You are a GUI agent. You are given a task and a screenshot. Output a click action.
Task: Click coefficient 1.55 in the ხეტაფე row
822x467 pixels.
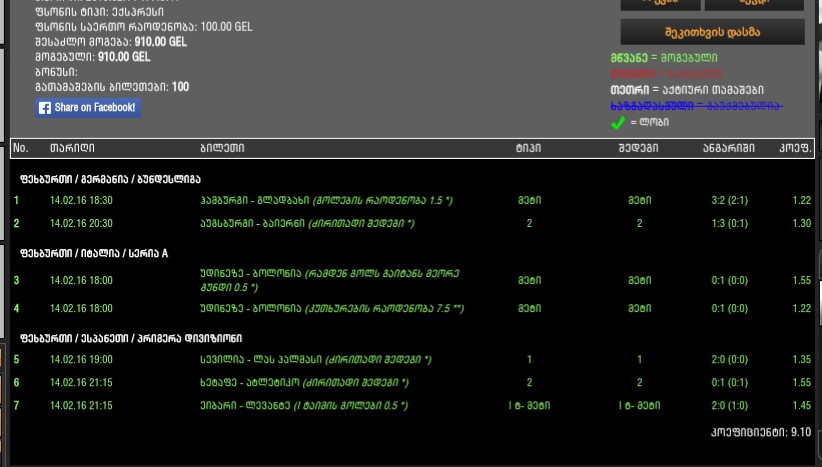tap(802, 383)
